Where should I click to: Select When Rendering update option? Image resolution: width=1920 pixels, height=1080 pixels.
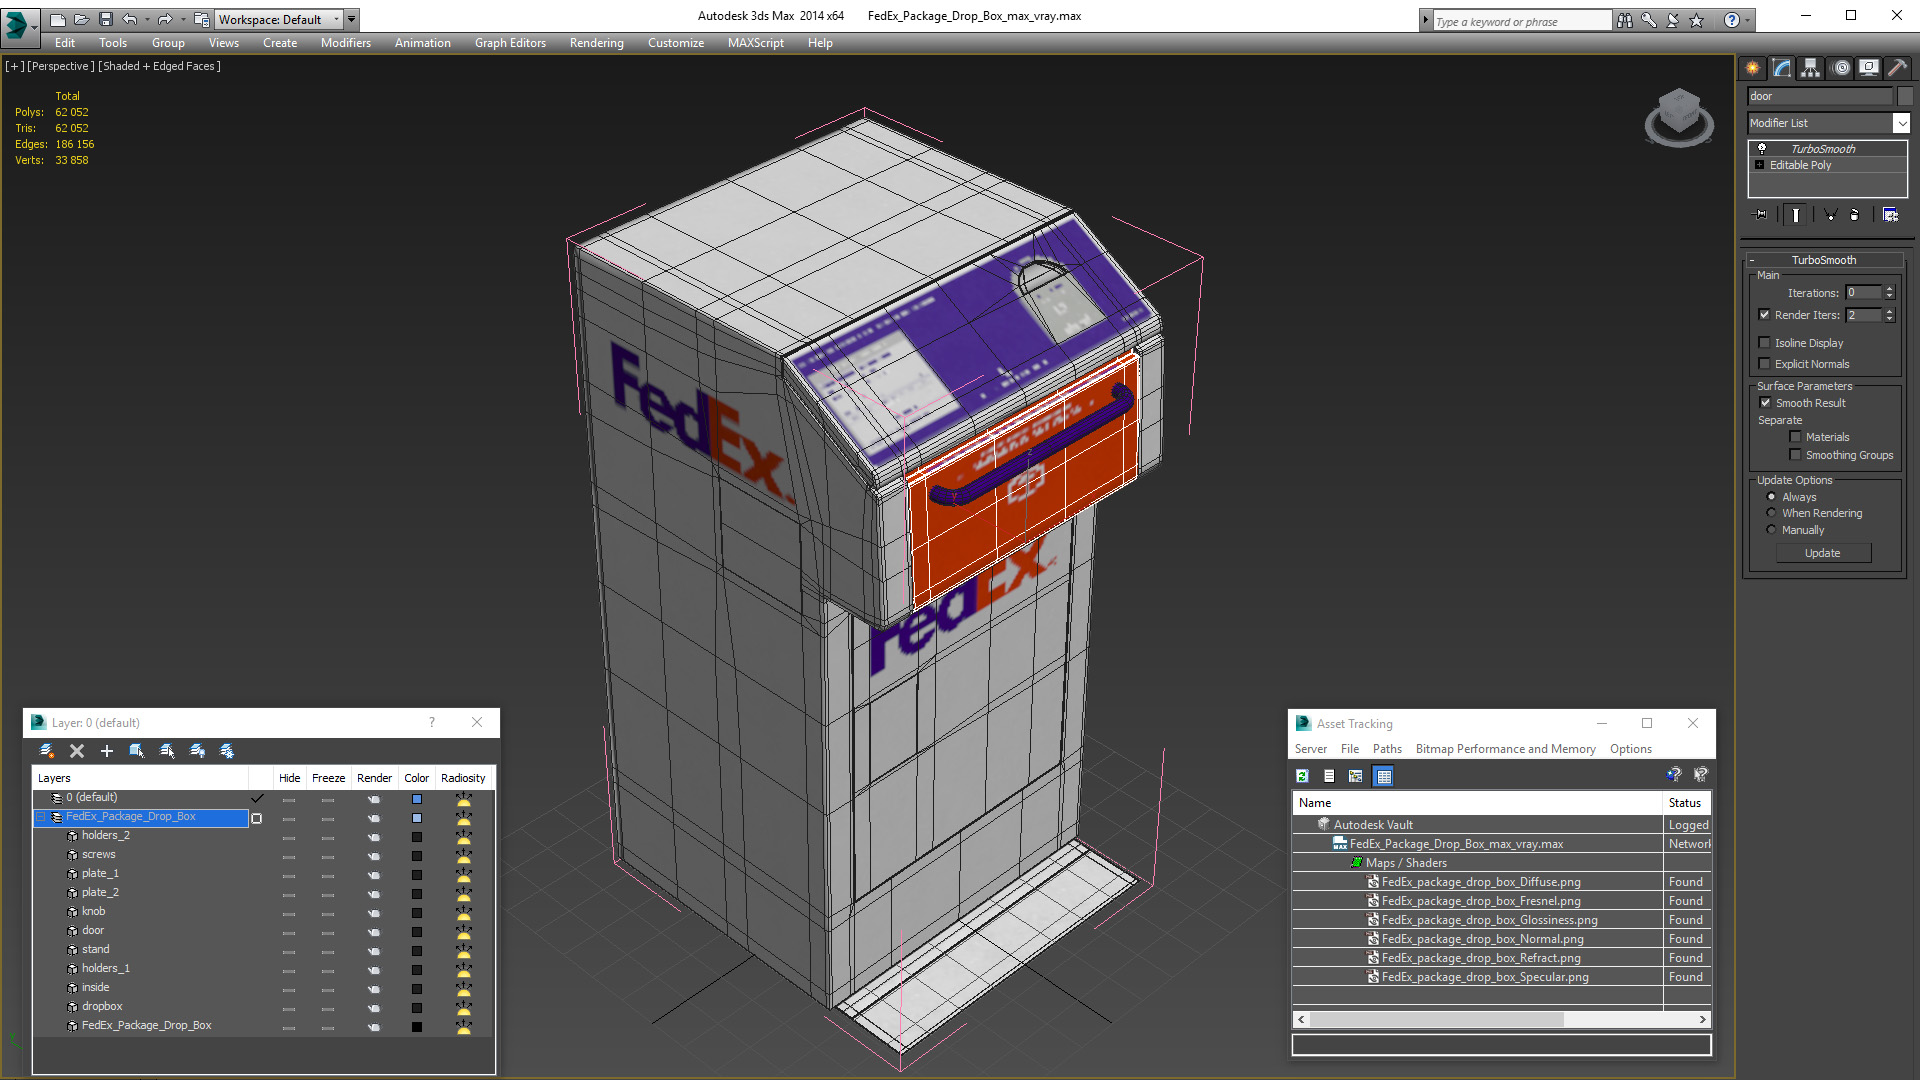coord(1771,513)
